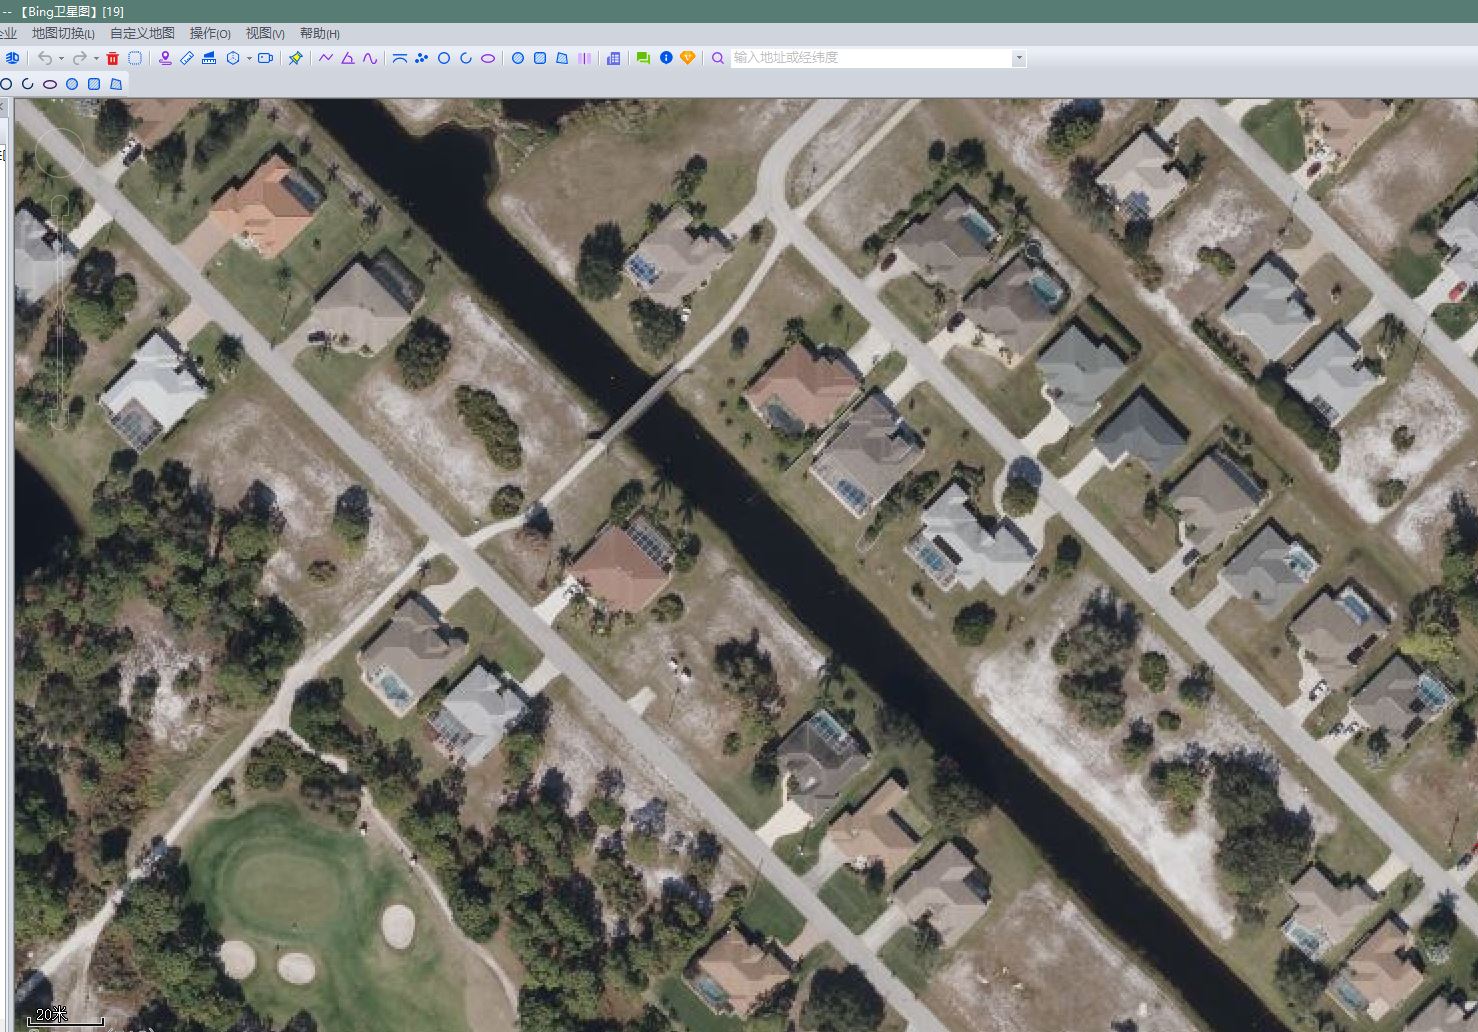The image size is (1478, 1032).
Task: Open the undo history dropdown arrow
Action: [61, 59]
